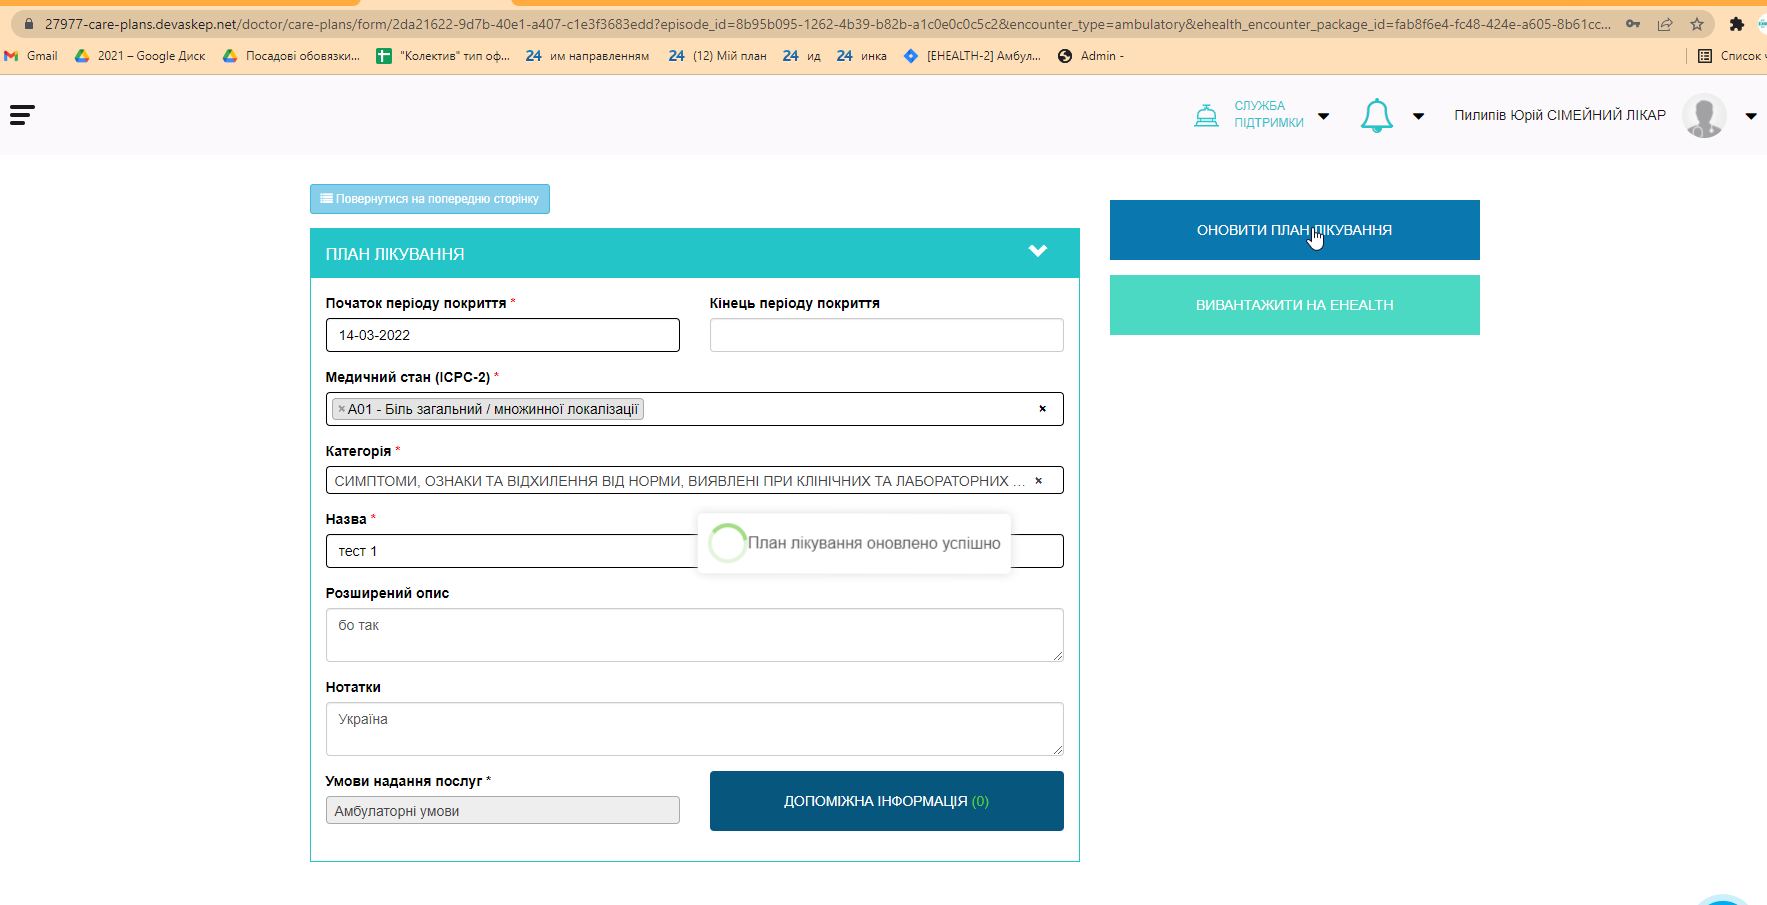
Task: Expand the СЛУЖБА ПІДТРИМКИ dropdown arrow
Action: (1324, 117)
